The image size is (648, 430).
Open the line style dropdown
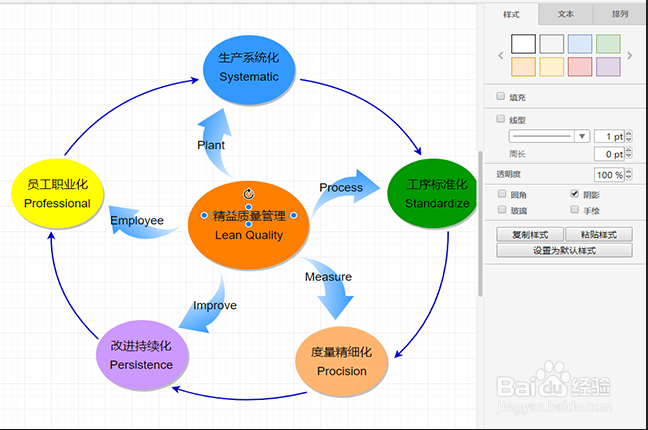pyautogui.click(x=549, y=136)
